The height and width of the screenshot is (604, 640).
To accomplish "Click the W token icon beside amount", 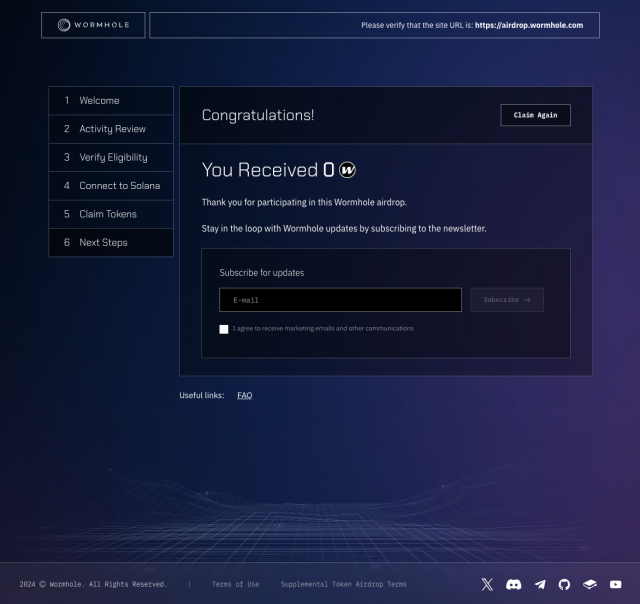I will tap(347, 170).
